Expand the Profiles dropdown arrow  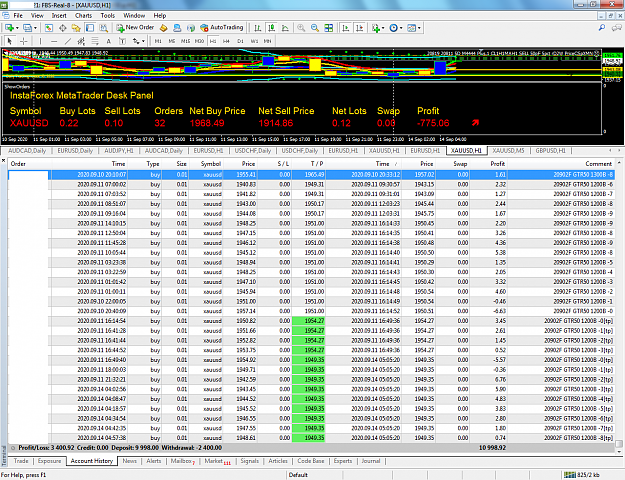coord(35,28)
